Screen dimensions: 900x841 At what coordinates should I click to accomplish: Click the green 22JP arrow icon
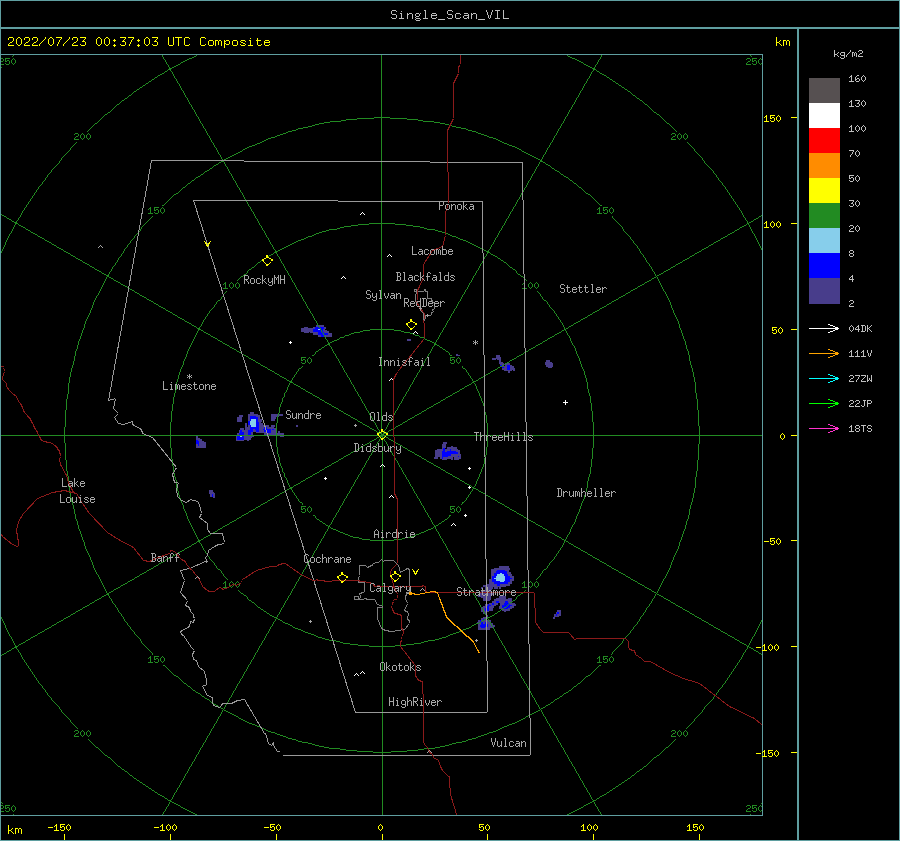824,404
